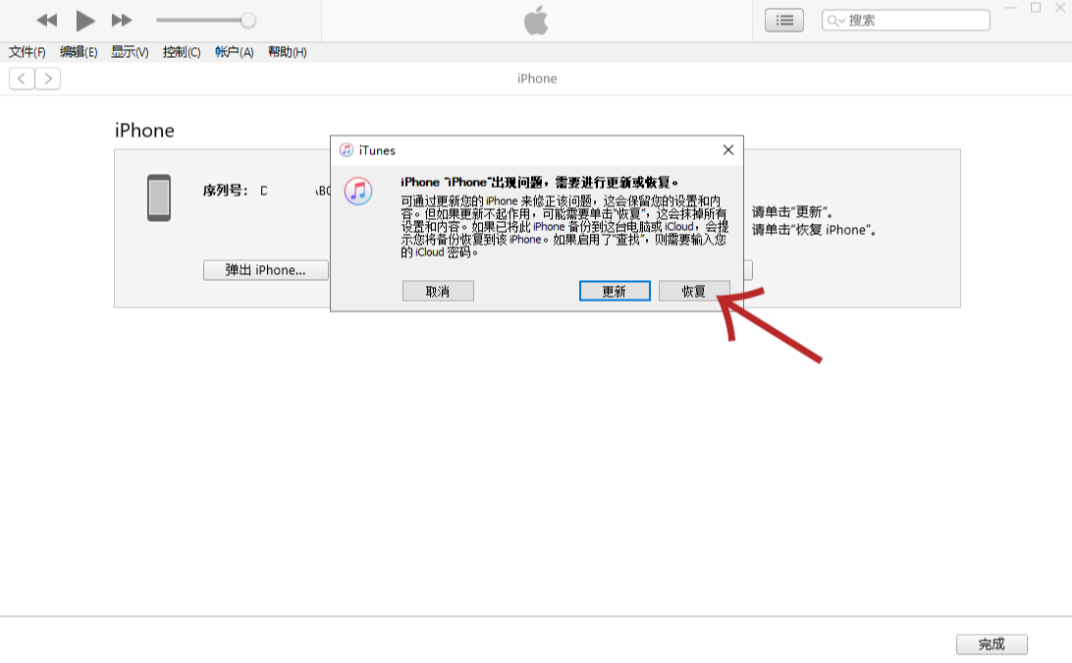
Task: Click the back navigation chevron
Action: [20, 77]
